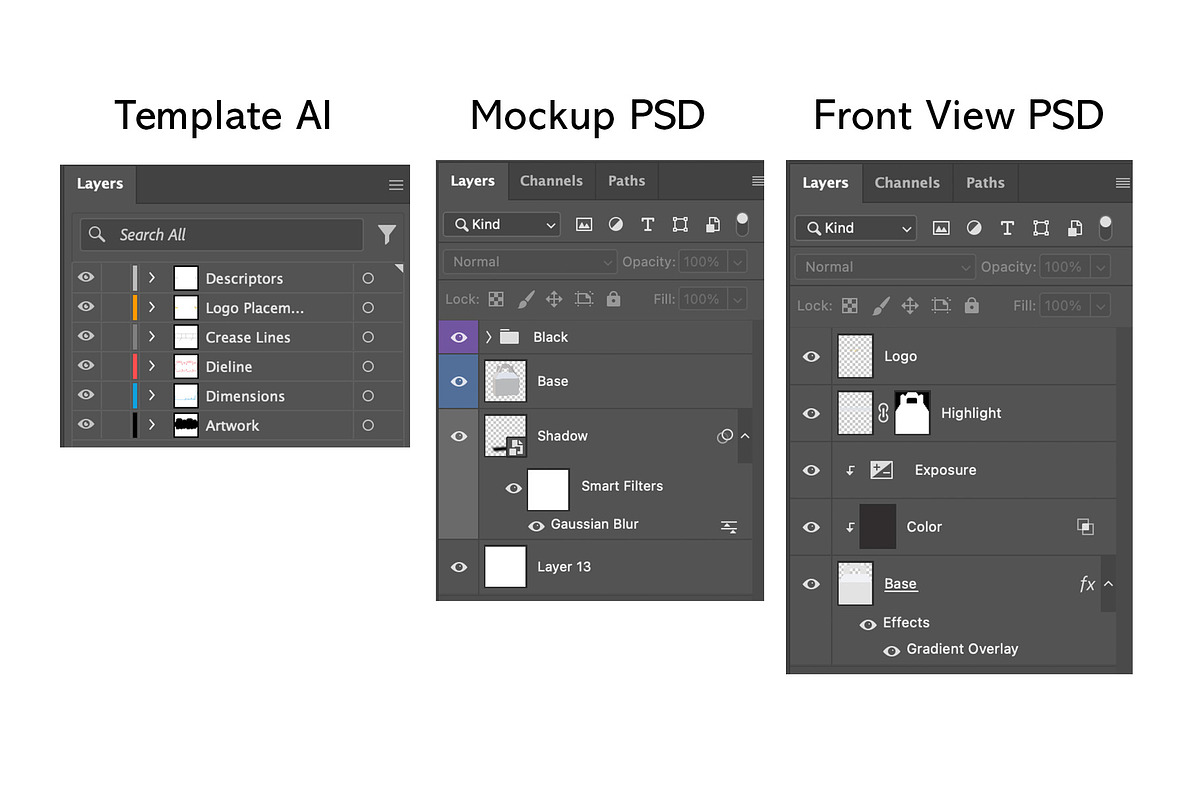1200x800 pixels.
Task: Click the filter funnel icon in Template AI
Action: point(387,235)
